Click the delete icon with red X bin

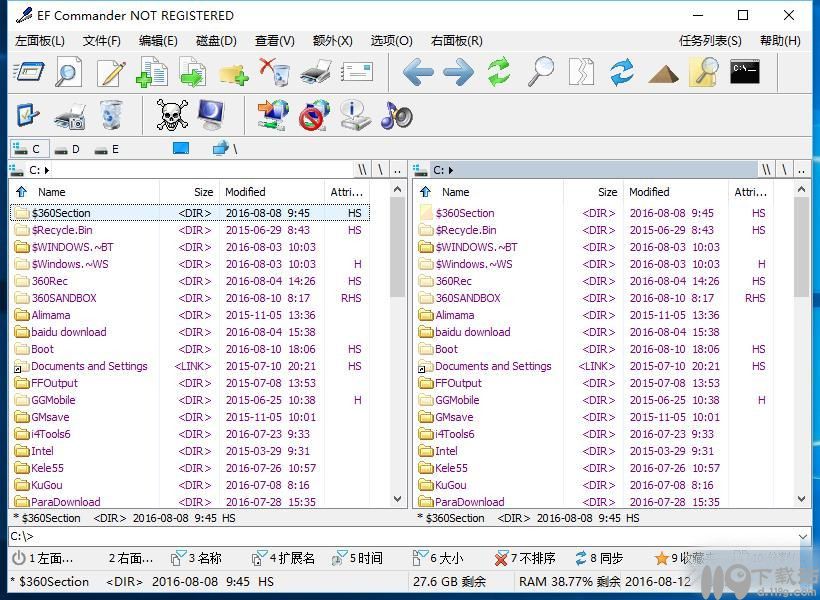(x=274, y=72)
